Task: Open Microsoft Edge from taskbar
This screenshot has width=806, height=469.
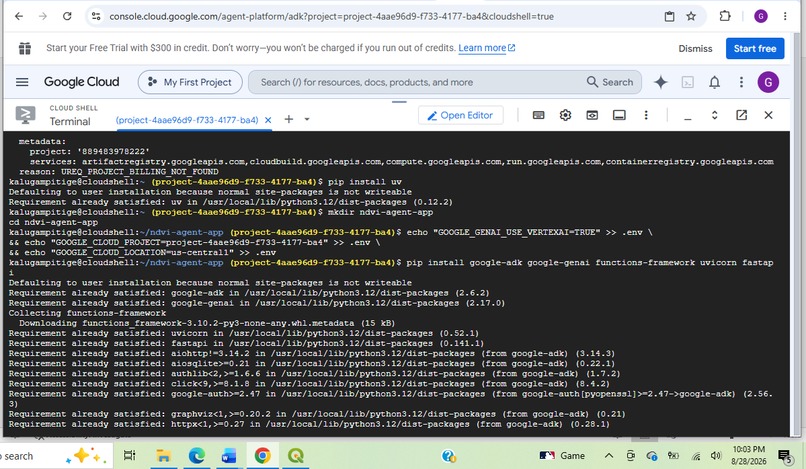Action: [196, 456]
